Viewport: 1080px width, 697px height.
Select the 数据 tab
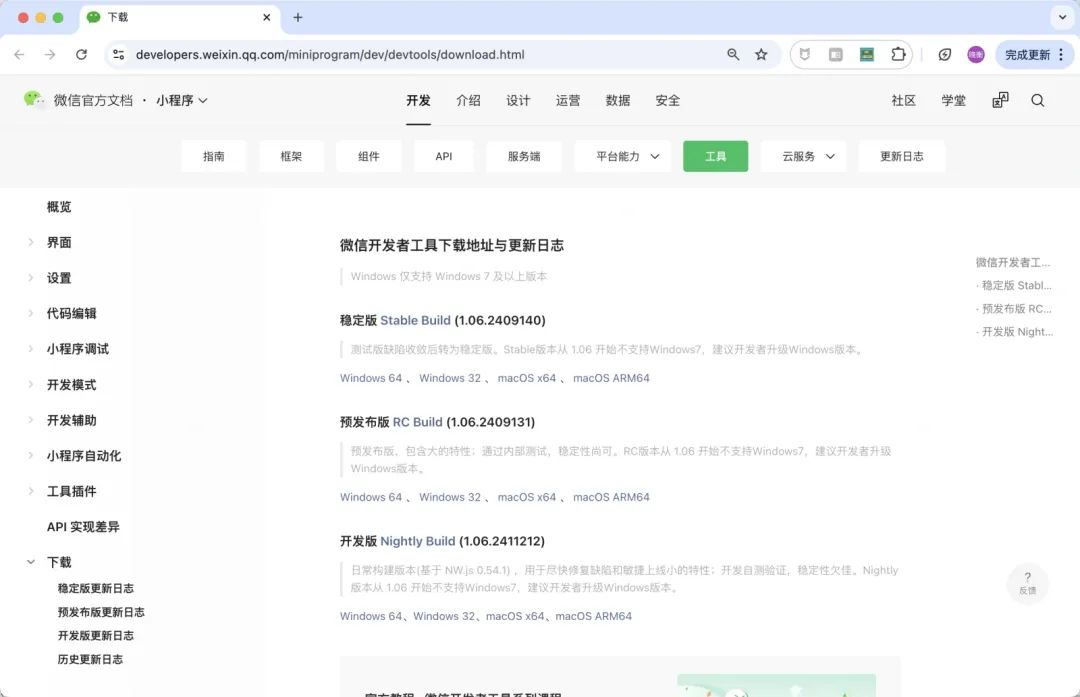click(618, 101)
